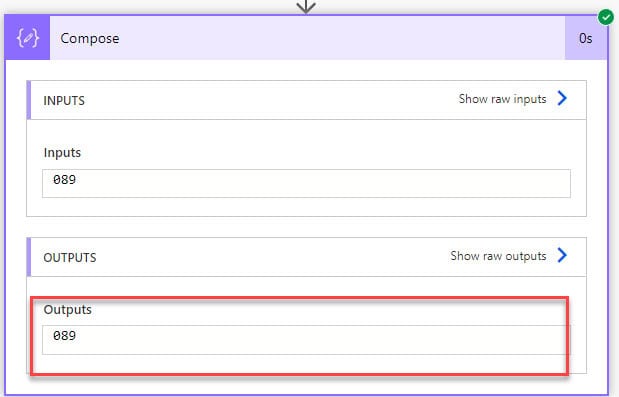Collapse the Compose action header
The height and width of the screenshot is (397, 619).
(306, 38)
